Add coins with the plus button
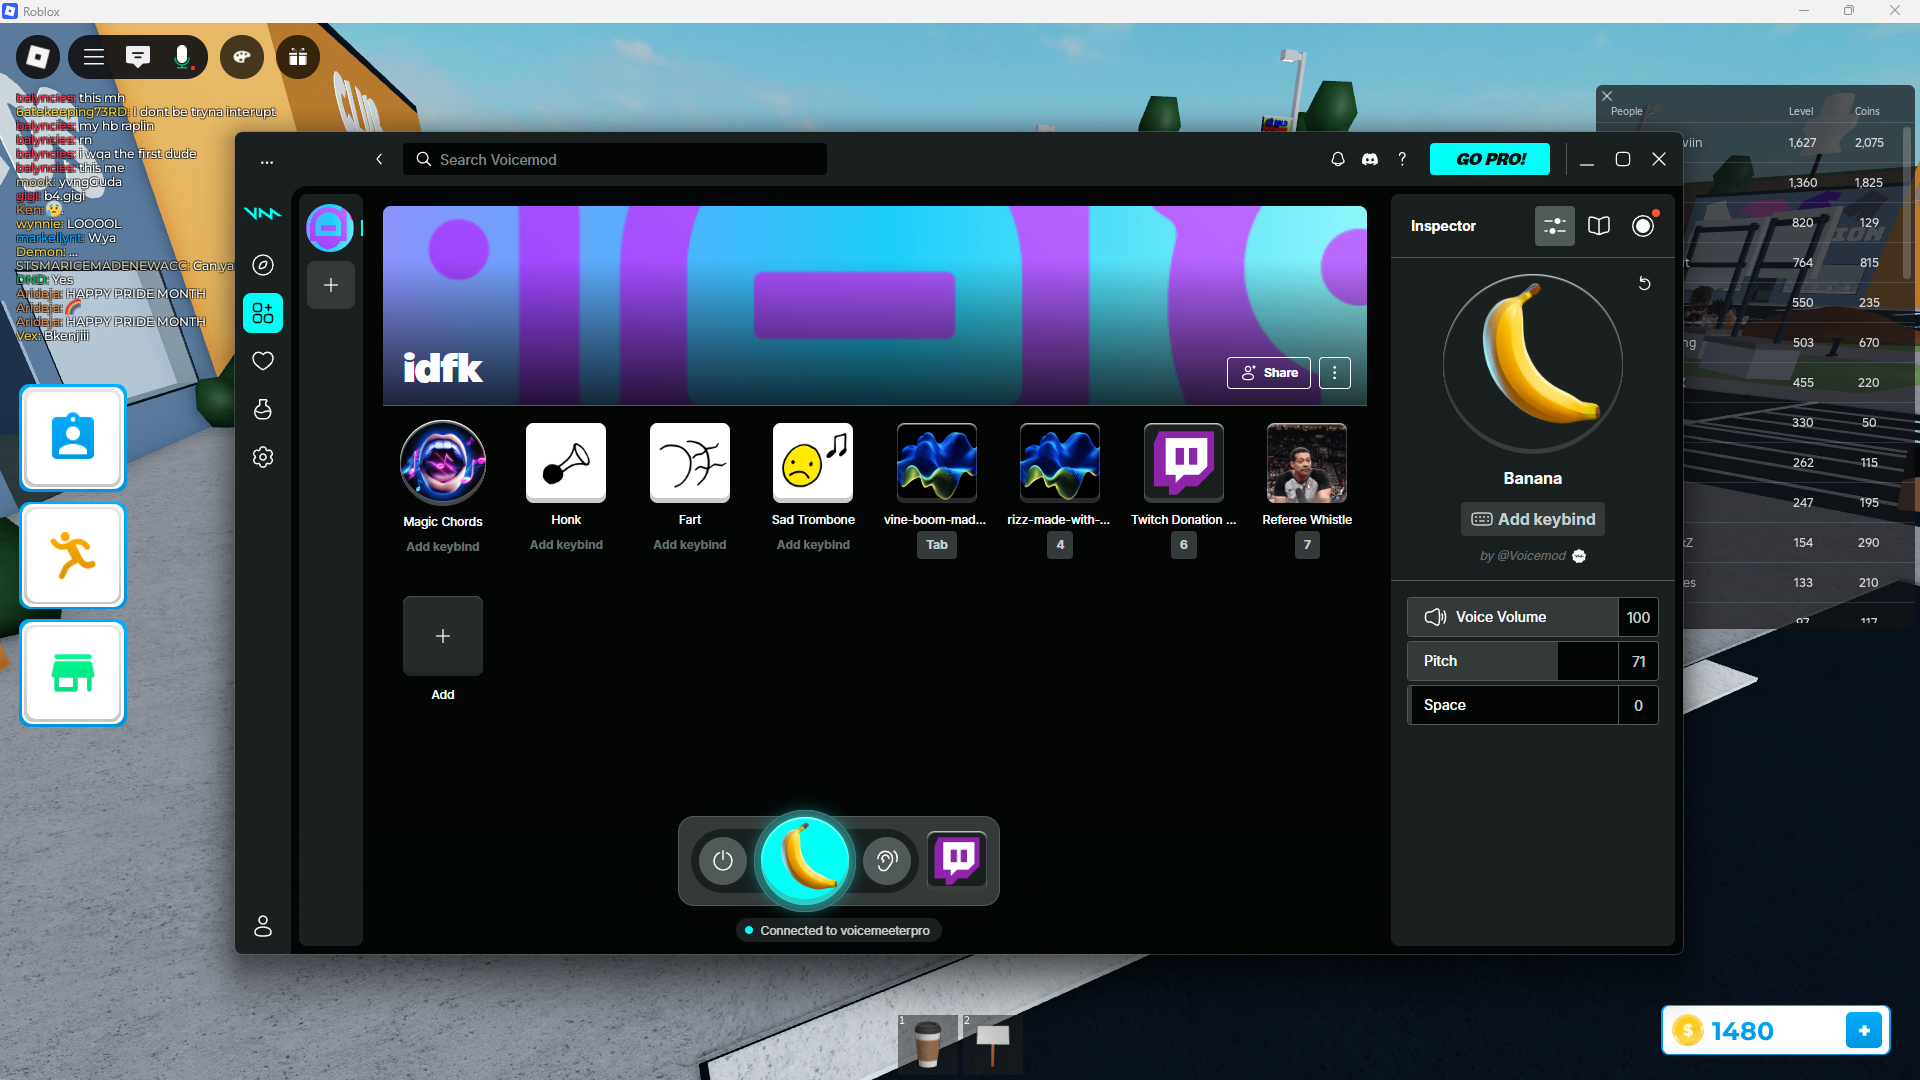The width and height of the screenshot is (1920, 1080). click(x=1864, y=1030)
